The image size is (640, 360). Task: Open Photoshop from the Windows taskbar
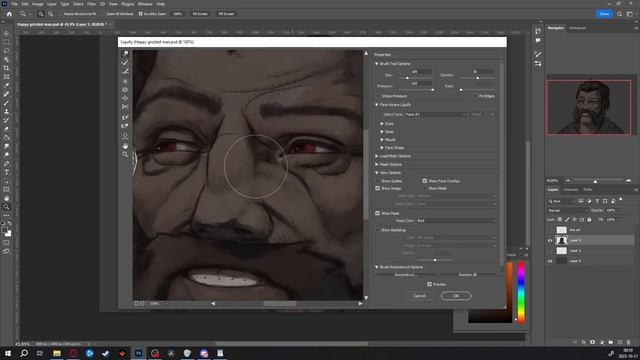click(138, 353)
